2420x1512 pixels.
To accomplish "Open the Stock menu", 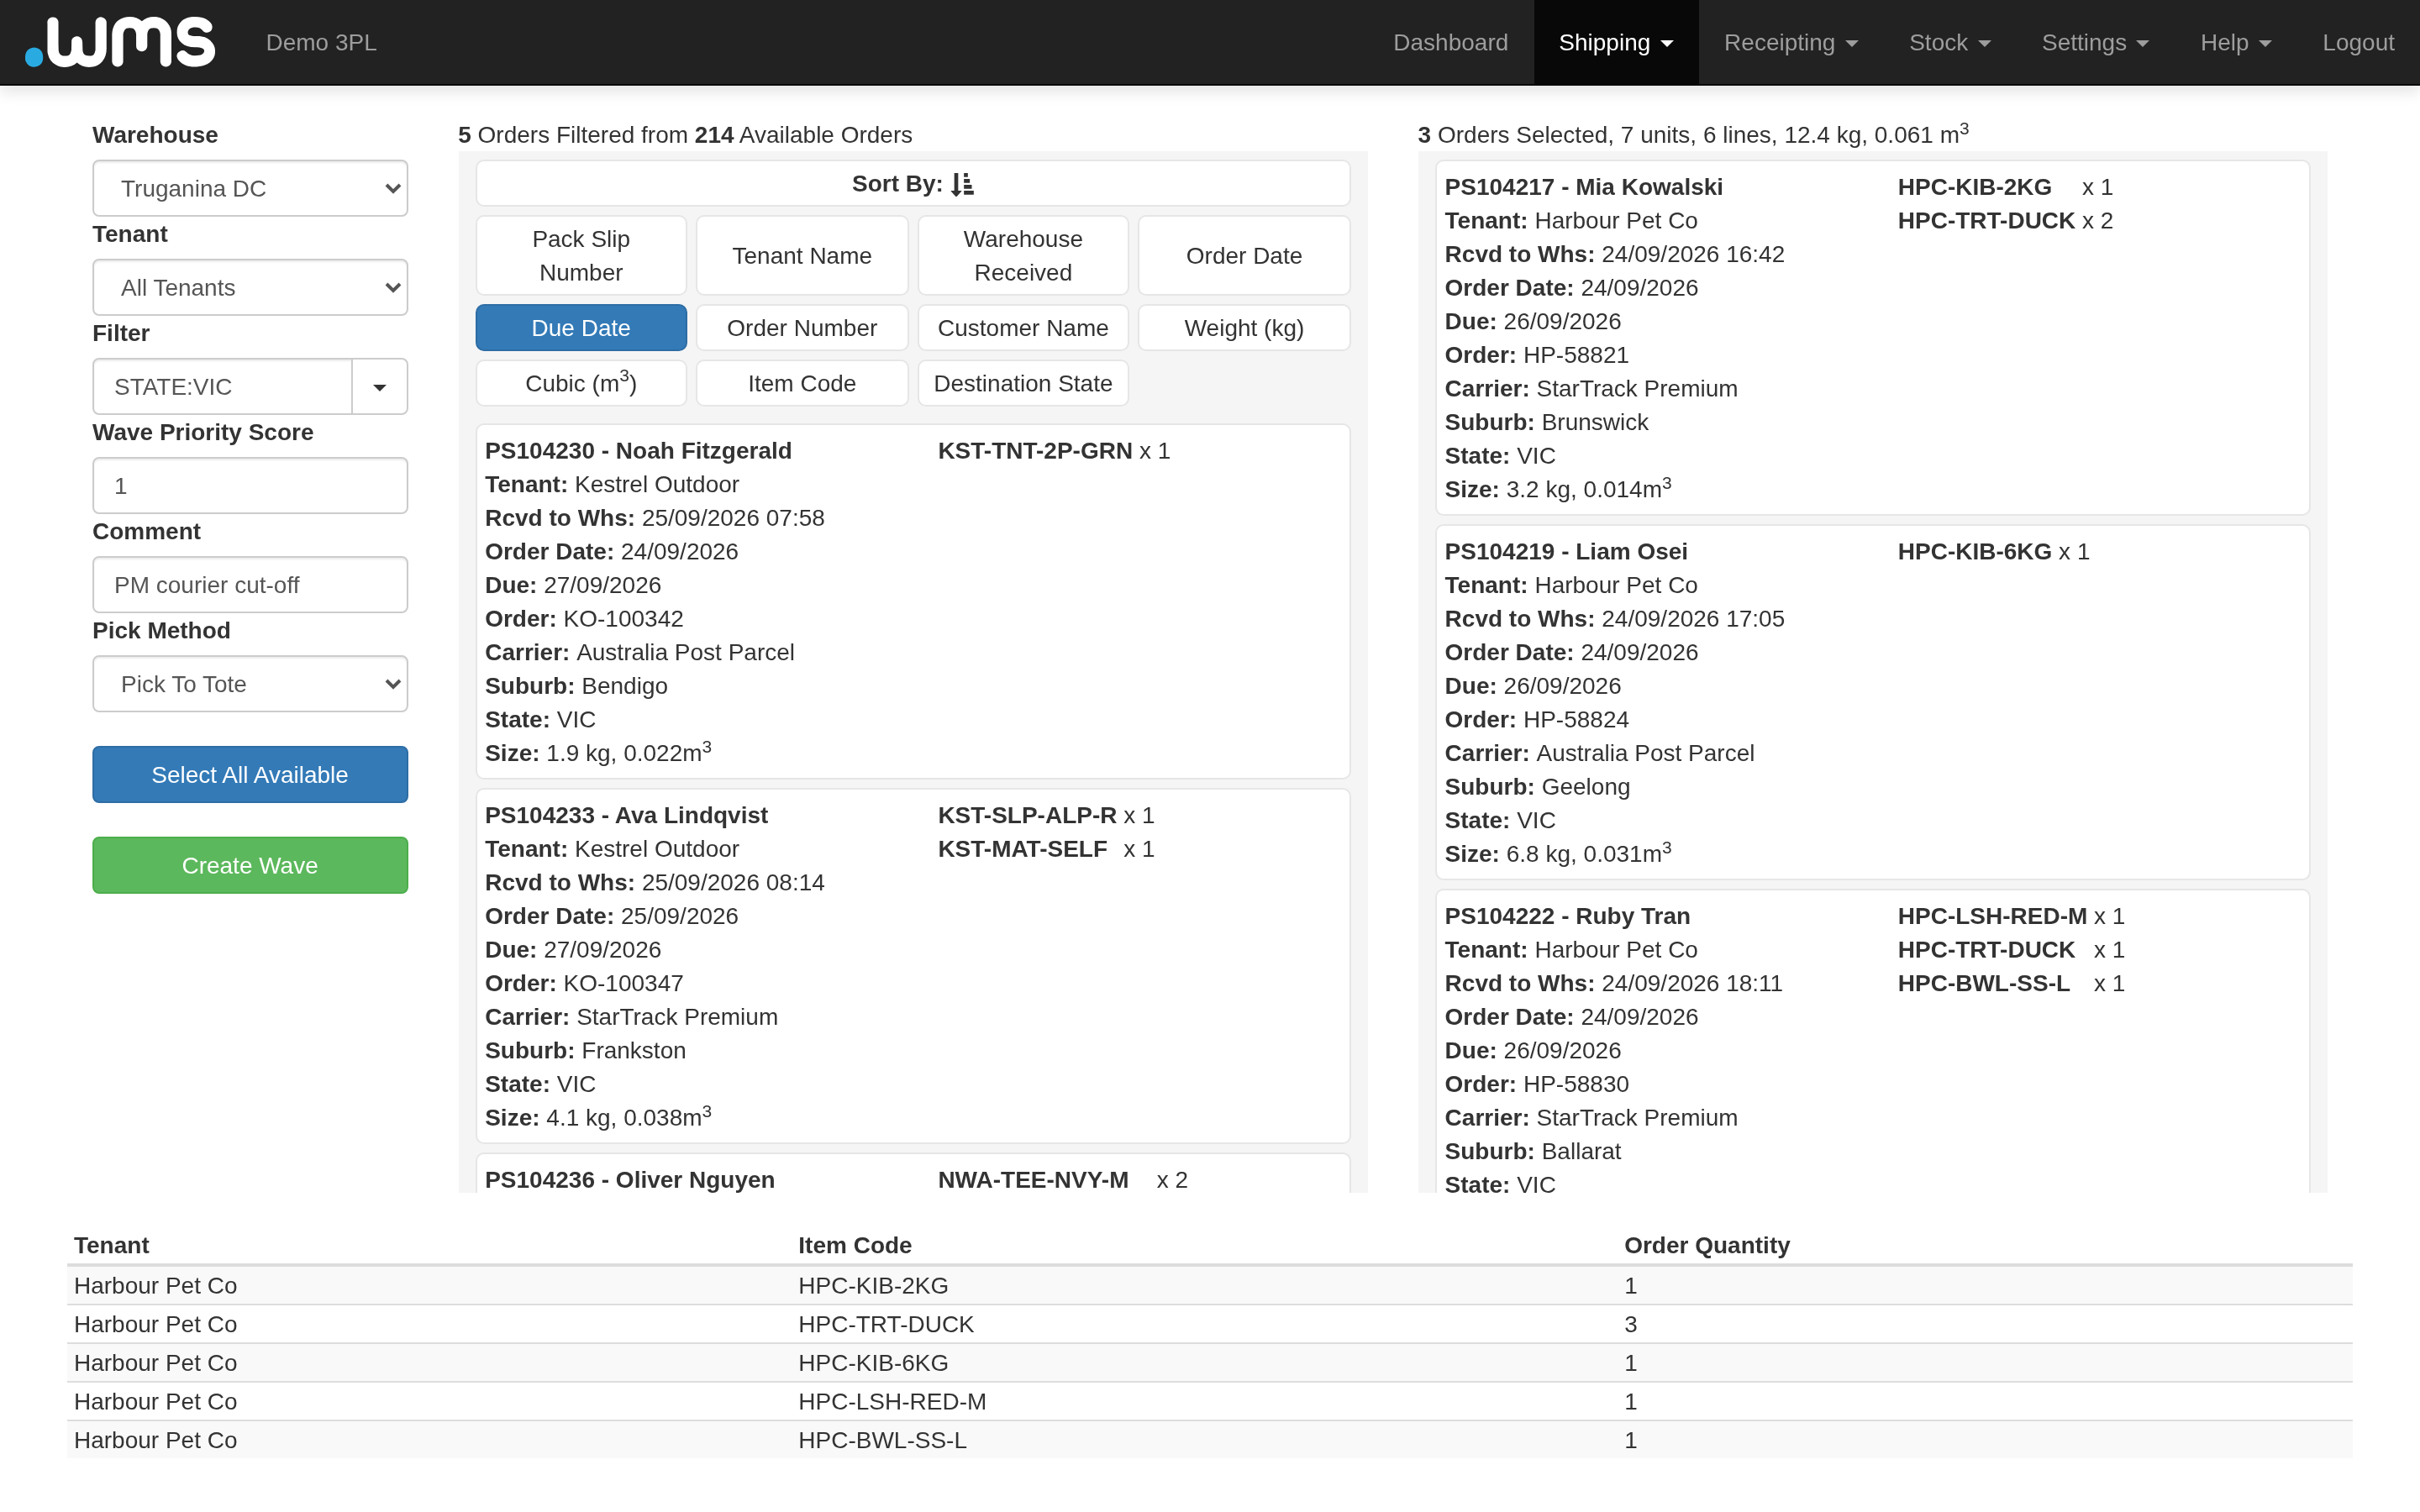I will 1949,42.
